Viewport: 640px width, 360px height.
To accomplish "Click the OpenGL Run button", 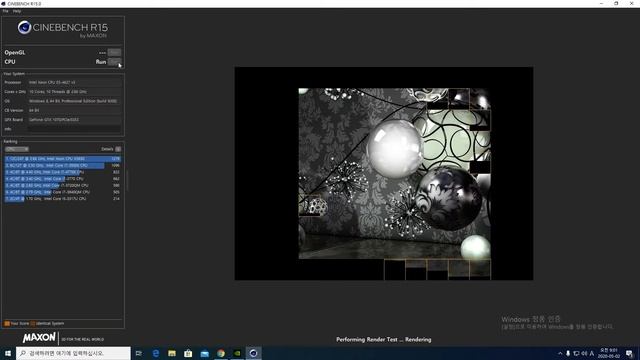I will pyautogui.click(x=114, y=53).
